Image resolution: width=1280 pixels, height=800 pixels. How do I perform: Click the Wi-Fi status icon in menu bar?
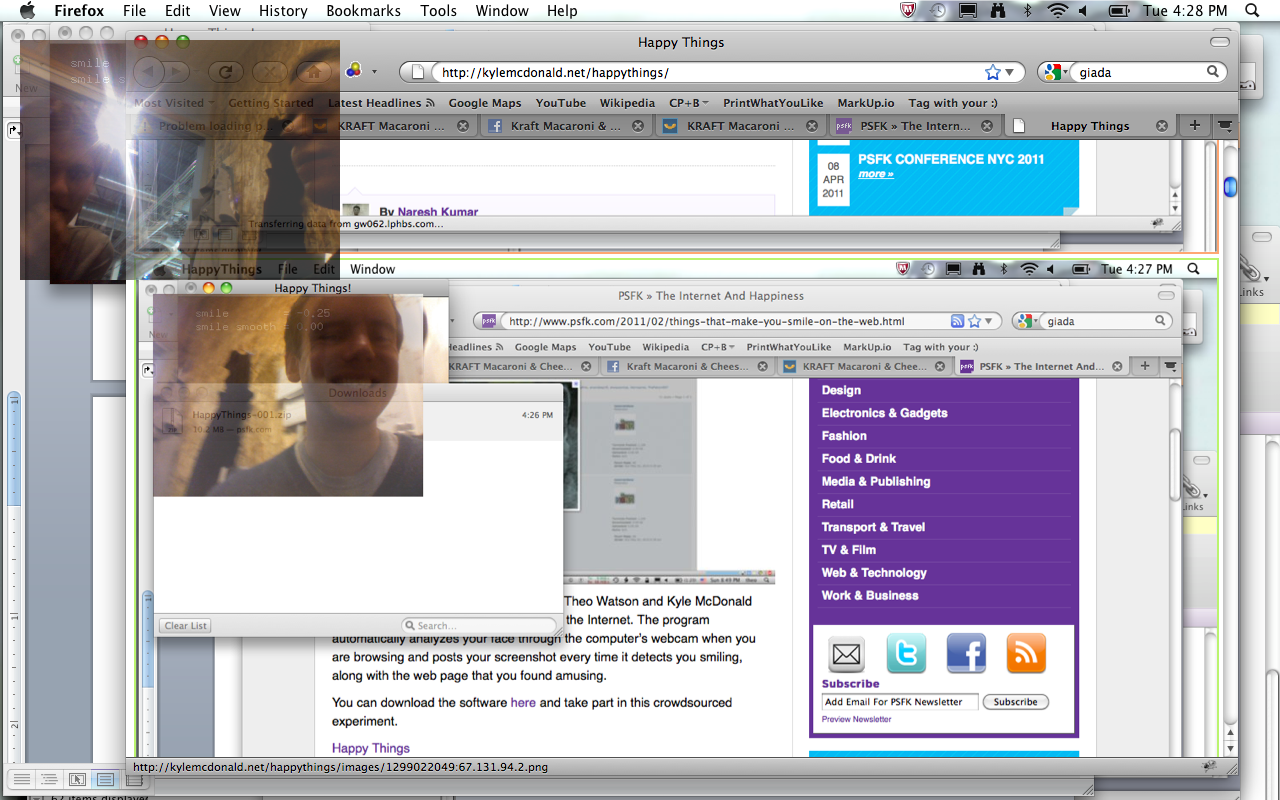pyautogui.click(x=1057, y=11)
